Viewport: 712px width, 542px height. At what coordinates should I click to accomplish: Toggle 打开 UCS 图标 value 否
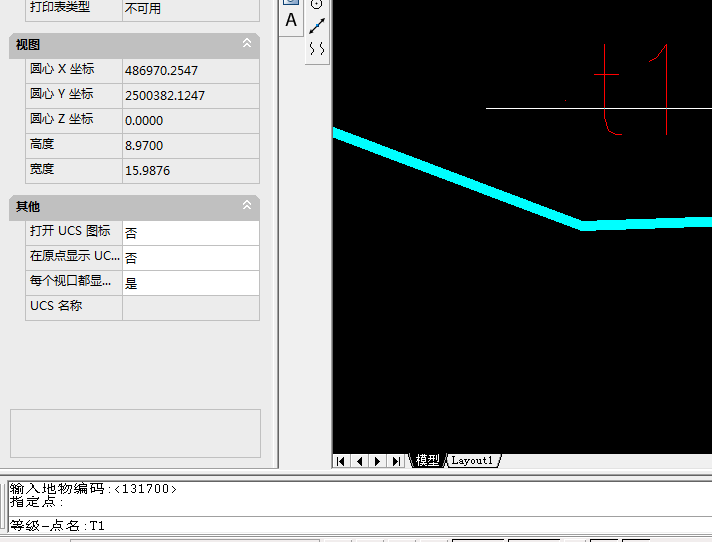point(190,232)
